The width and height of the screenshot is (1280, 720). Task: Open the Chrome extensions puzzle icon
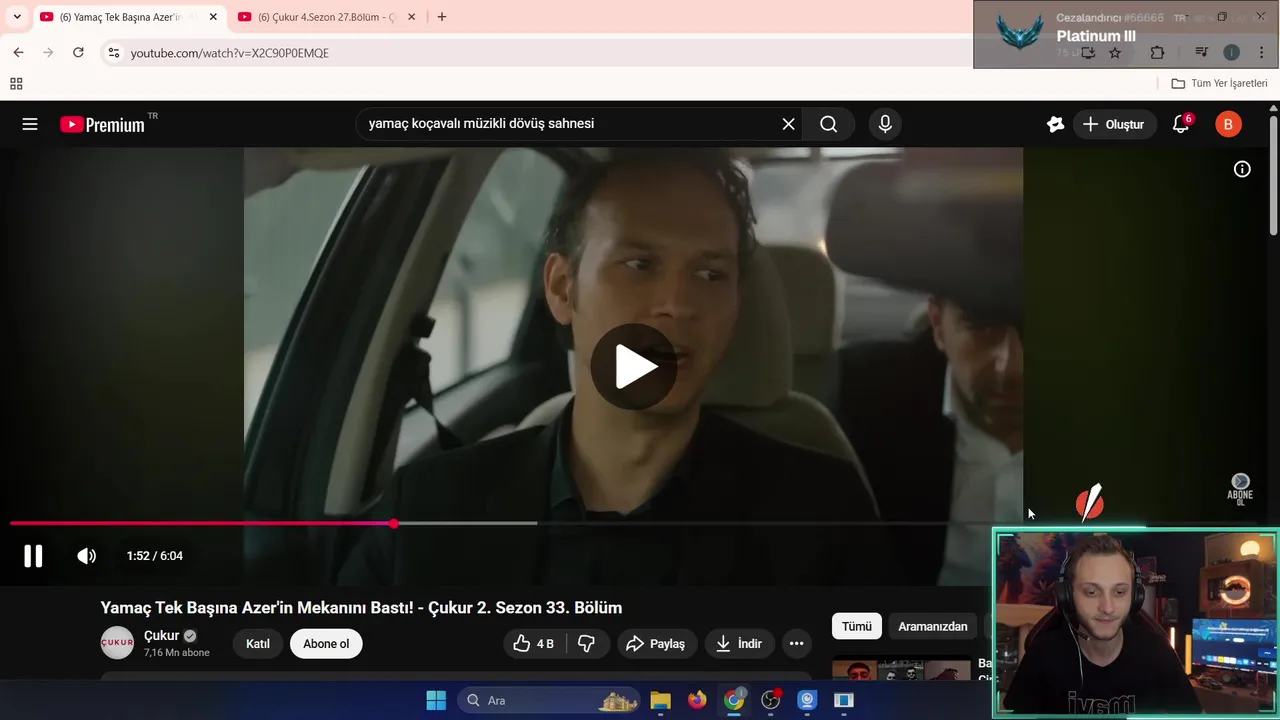(x=1157, y=52)
